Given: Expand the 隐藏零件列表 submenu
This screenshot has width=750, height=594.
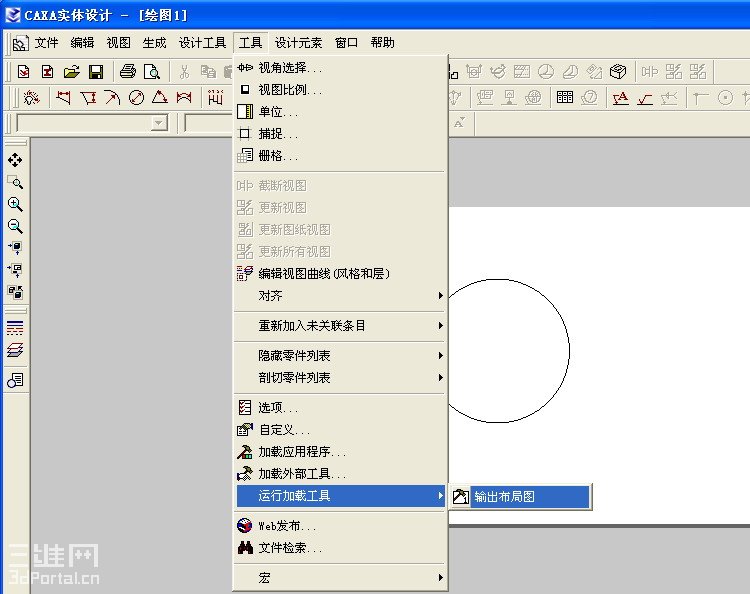Looking at the screenshot, I should coord(341,356).
